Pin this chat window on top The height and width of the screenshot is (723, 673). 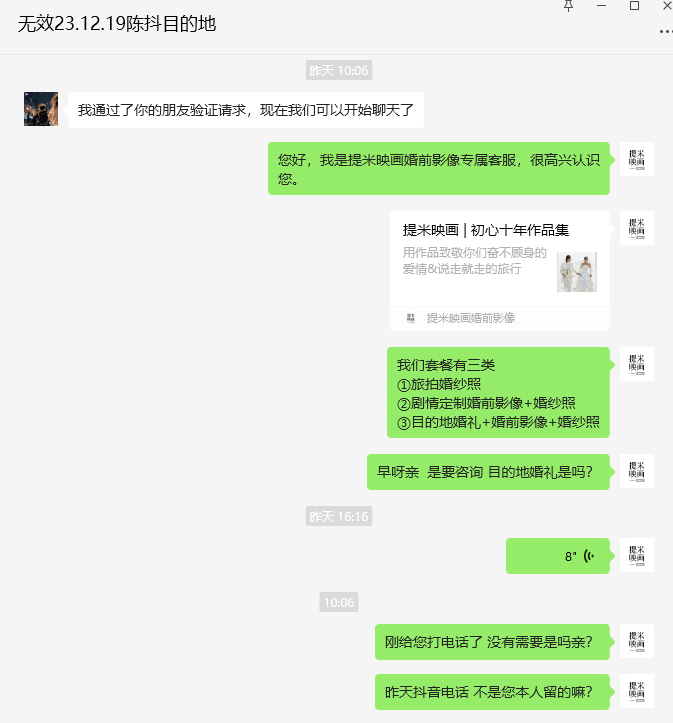click(x=568, y=6)
